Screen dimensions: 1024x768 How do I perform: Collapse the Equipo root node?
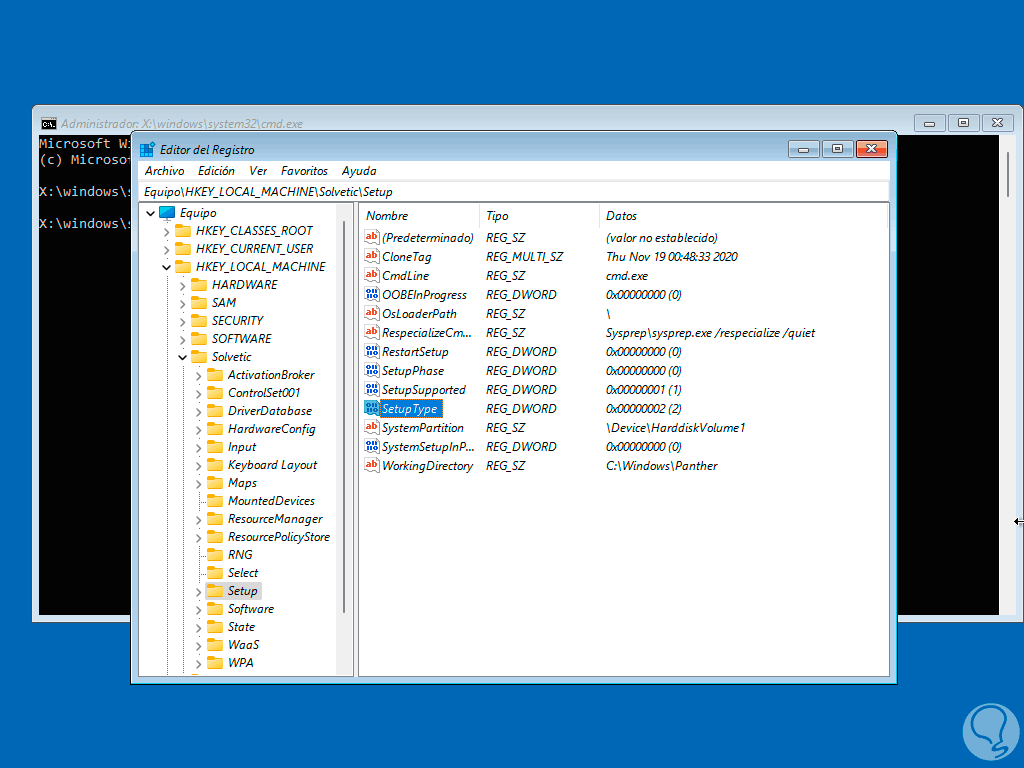150,214
